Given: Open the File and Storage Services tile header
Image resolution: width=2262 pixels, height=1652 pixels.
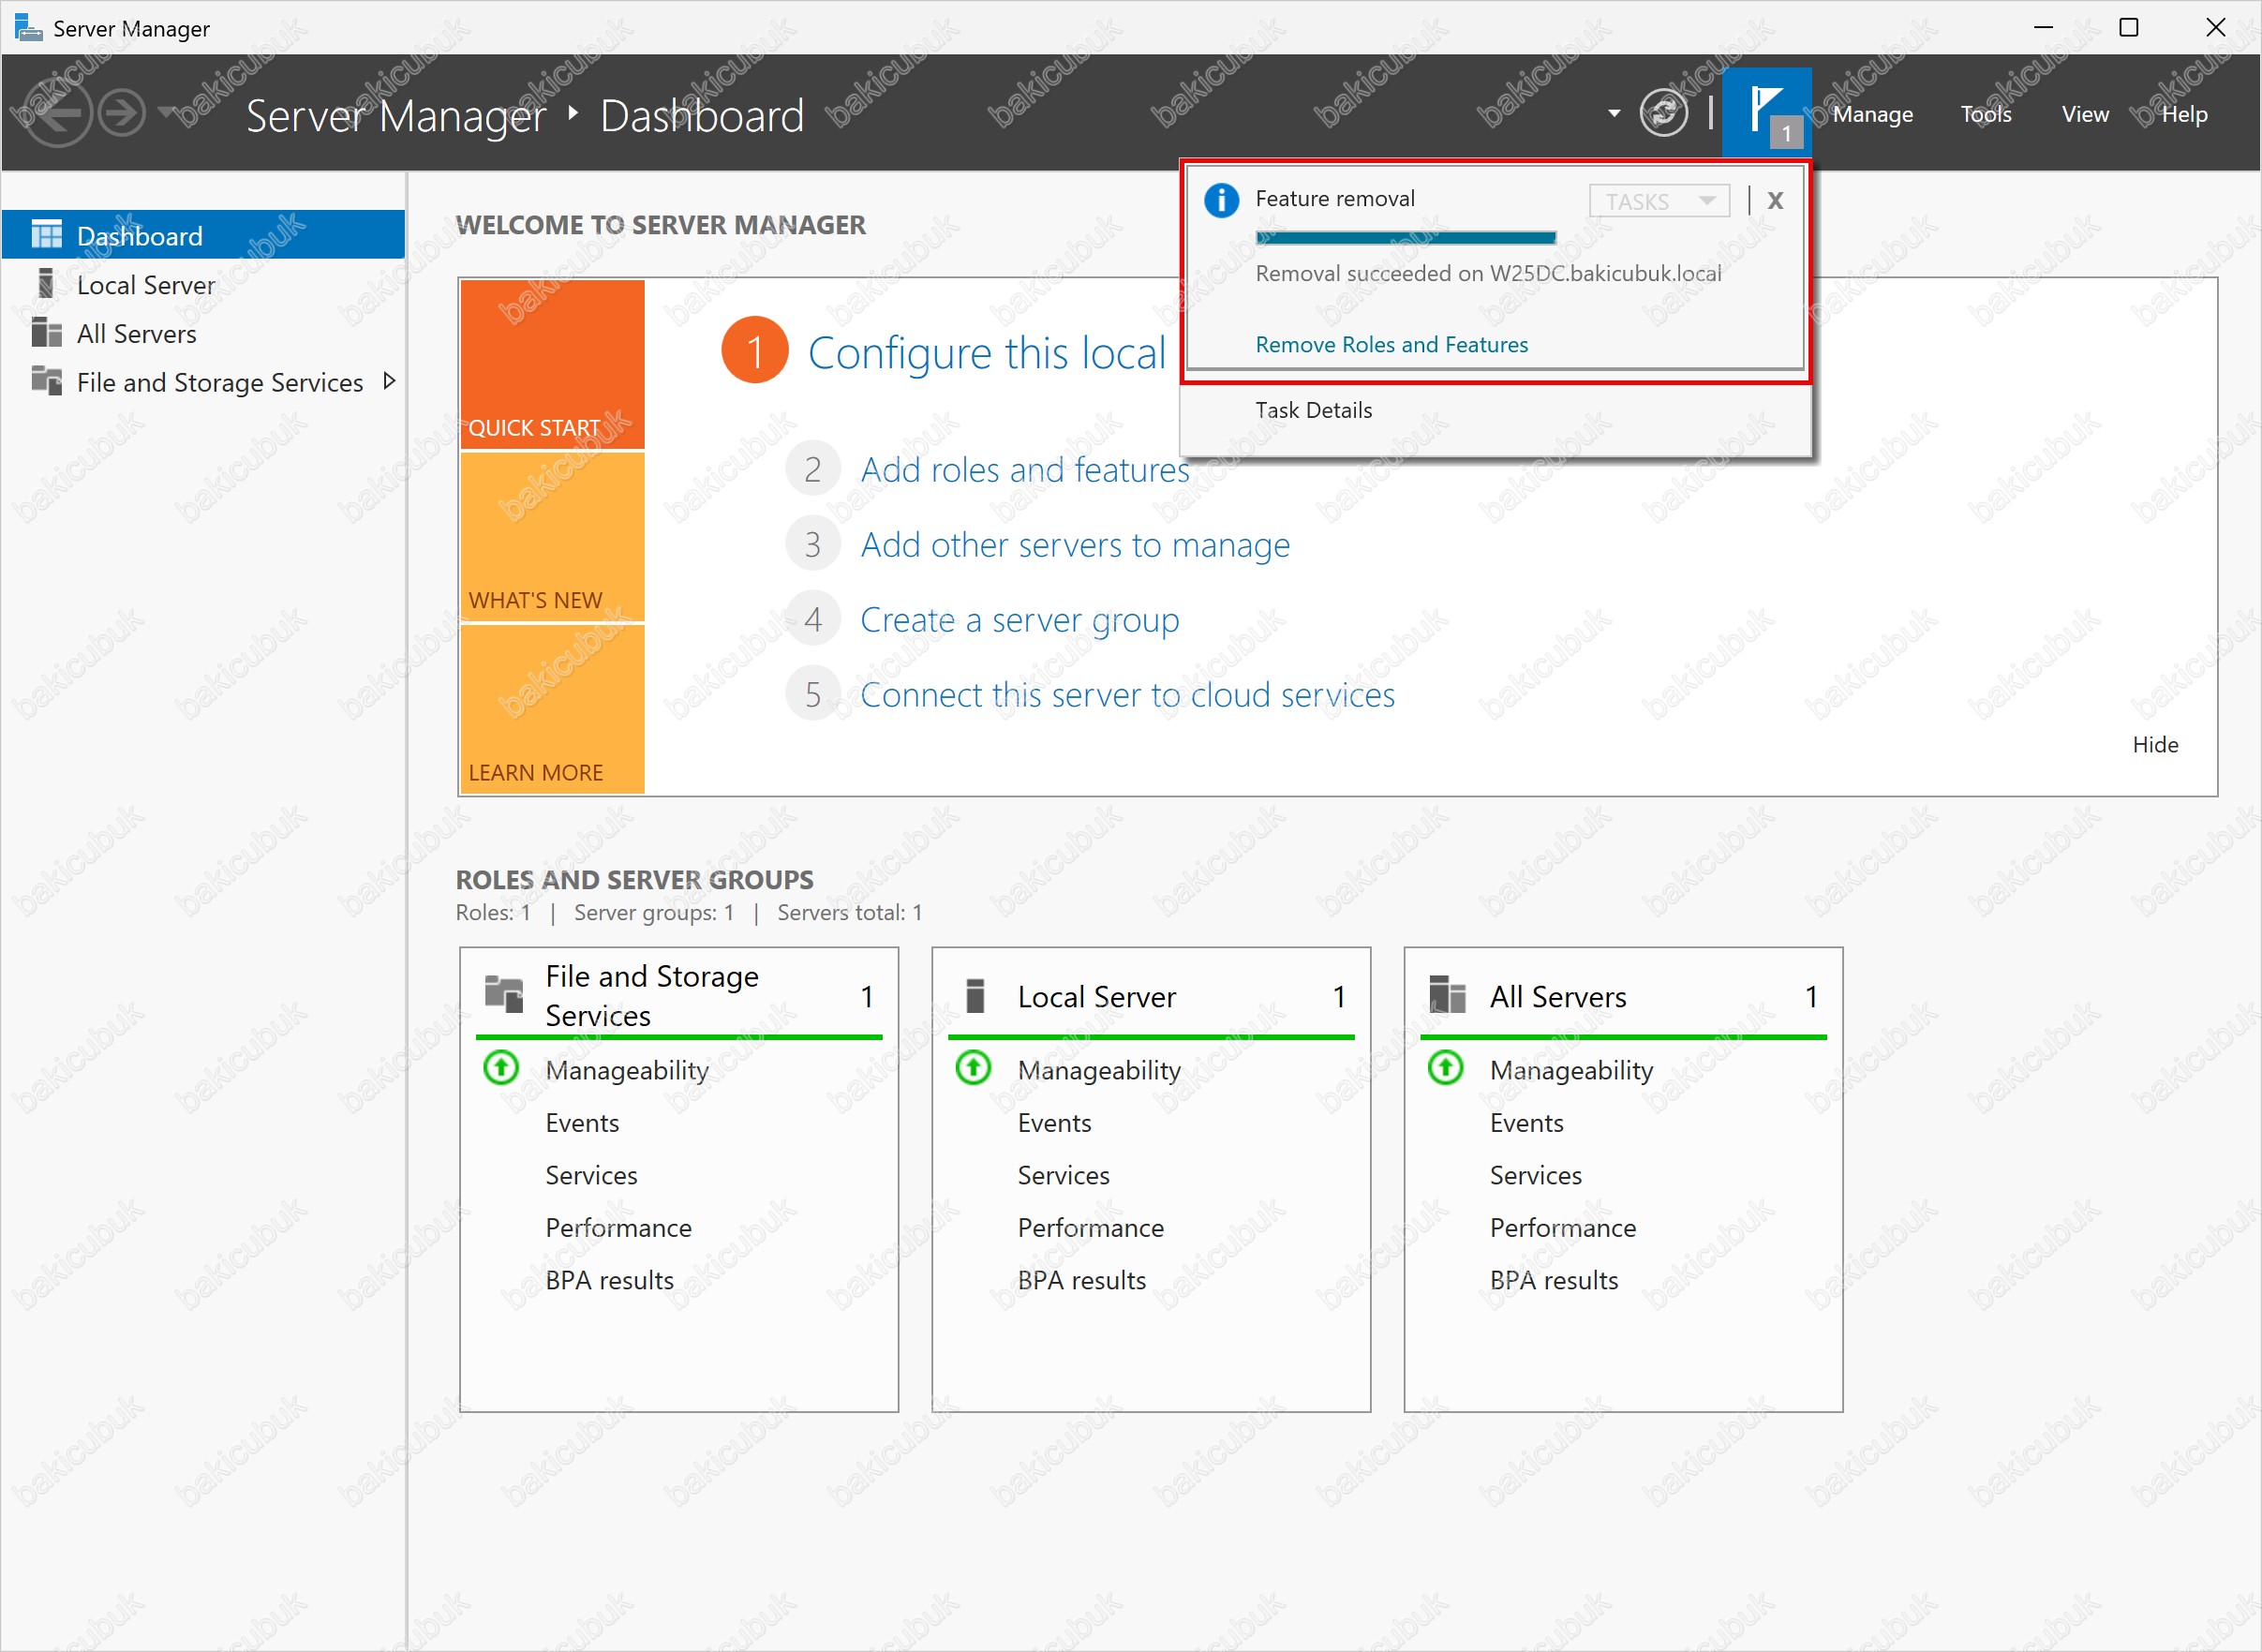Looking at the screenshot, I should 679,995.
